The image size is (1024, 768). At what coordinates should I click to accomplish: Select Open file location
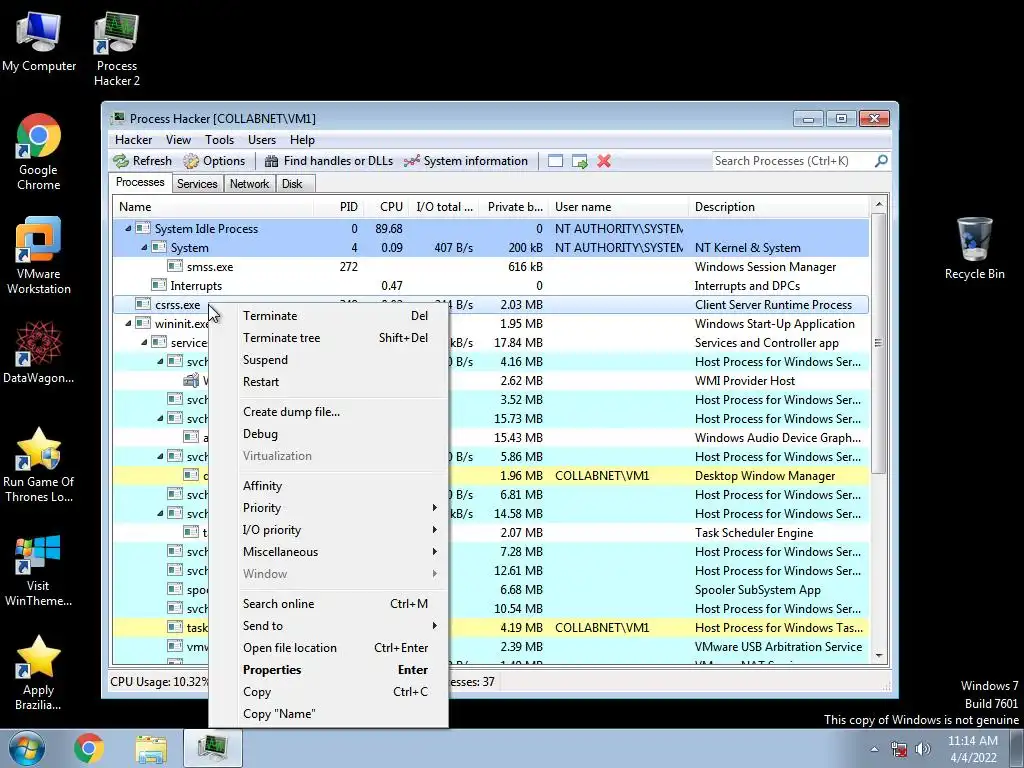tap(338, 648)
